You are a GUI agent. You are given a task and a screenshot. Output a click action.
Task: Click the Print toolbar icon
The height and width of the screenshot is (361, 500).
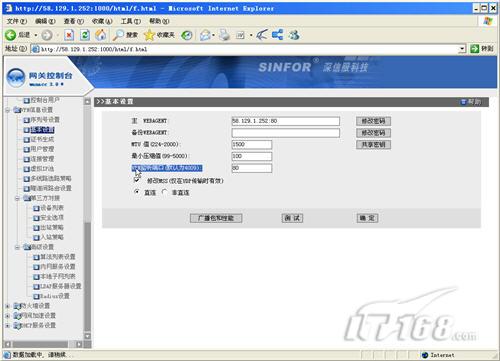(x=224, y=35)
